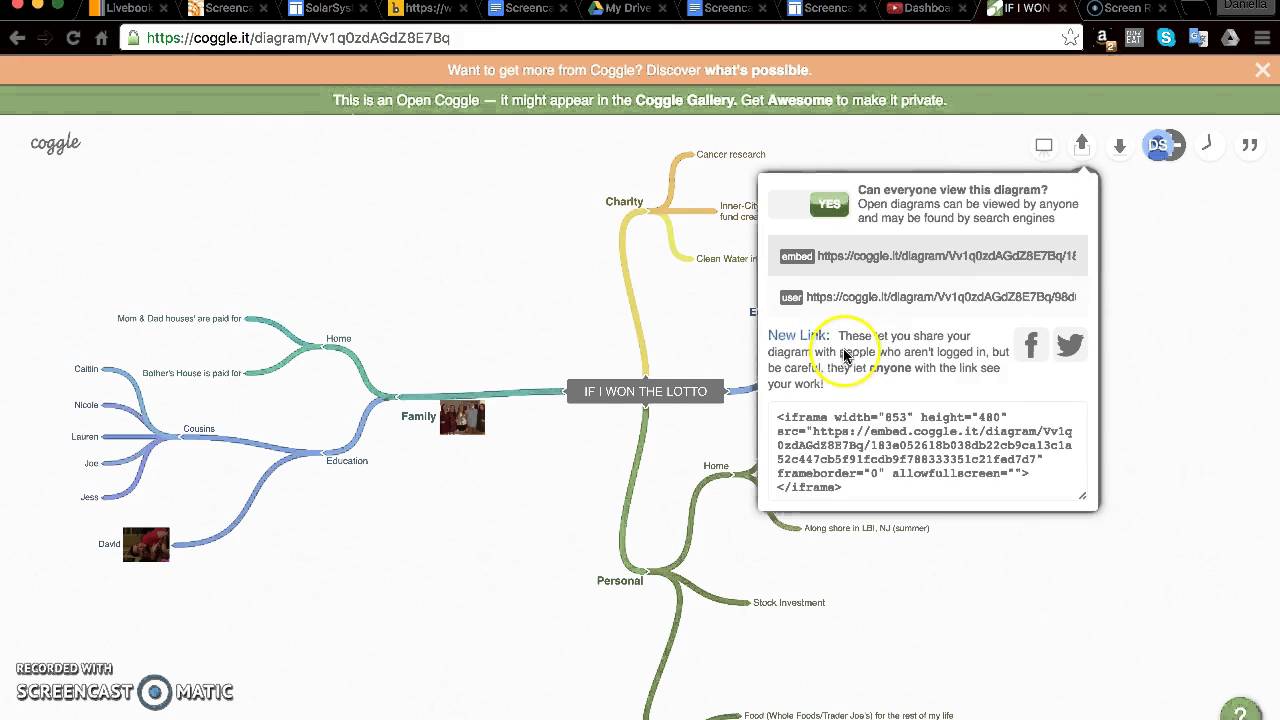Select the Home node under Family
This screenshot has height=720, width=1280.
point(338,339)
